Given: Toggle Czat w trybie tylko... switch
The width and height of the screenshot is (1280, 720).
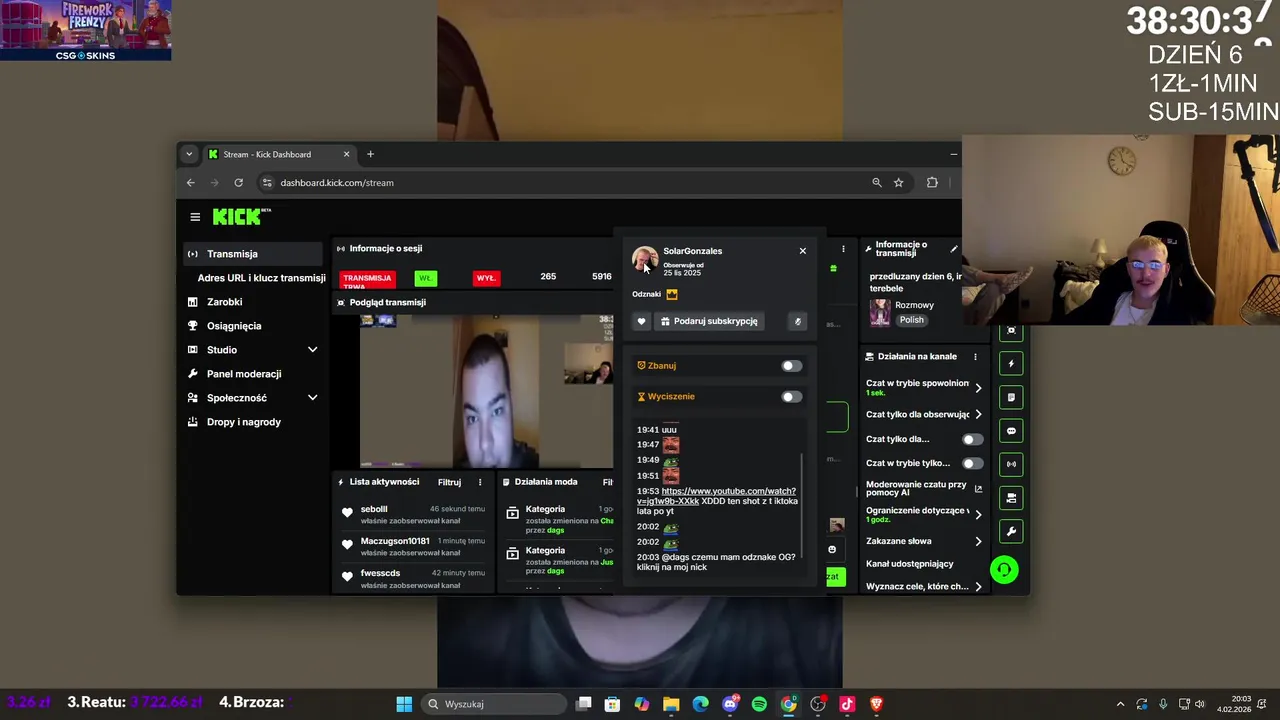Looking at the screenshot, I should click(x=972, y=464).
